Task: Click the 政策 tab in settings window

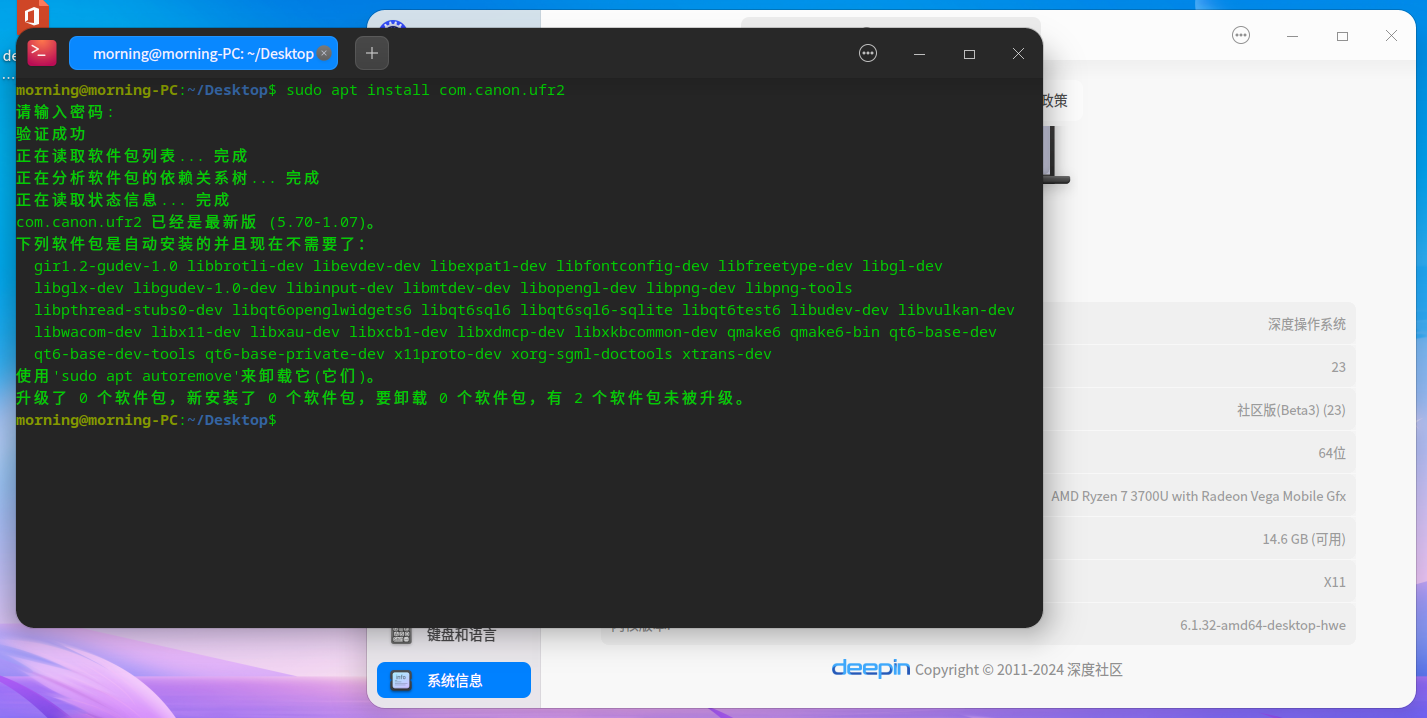Action: click(1055, 100)
